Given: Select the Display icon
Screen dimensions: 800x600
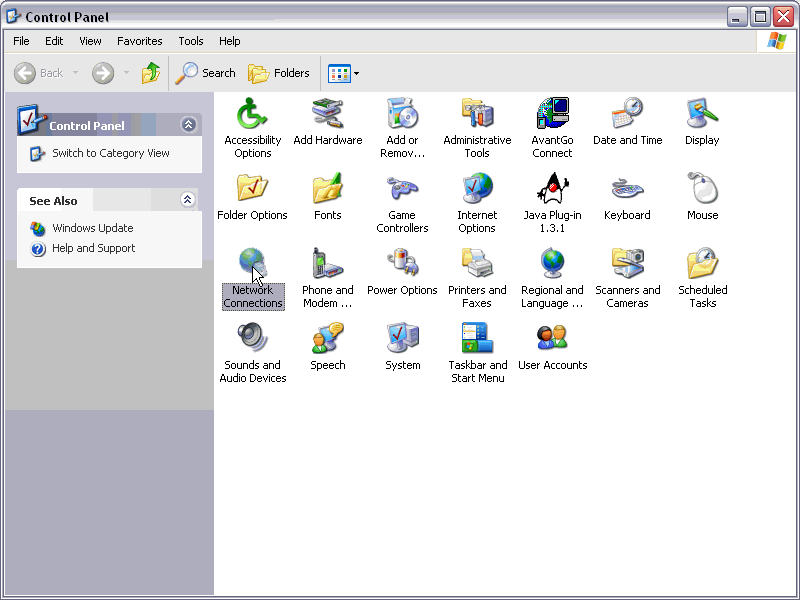Looking at the screenshot, I should [x=702, y=113].
